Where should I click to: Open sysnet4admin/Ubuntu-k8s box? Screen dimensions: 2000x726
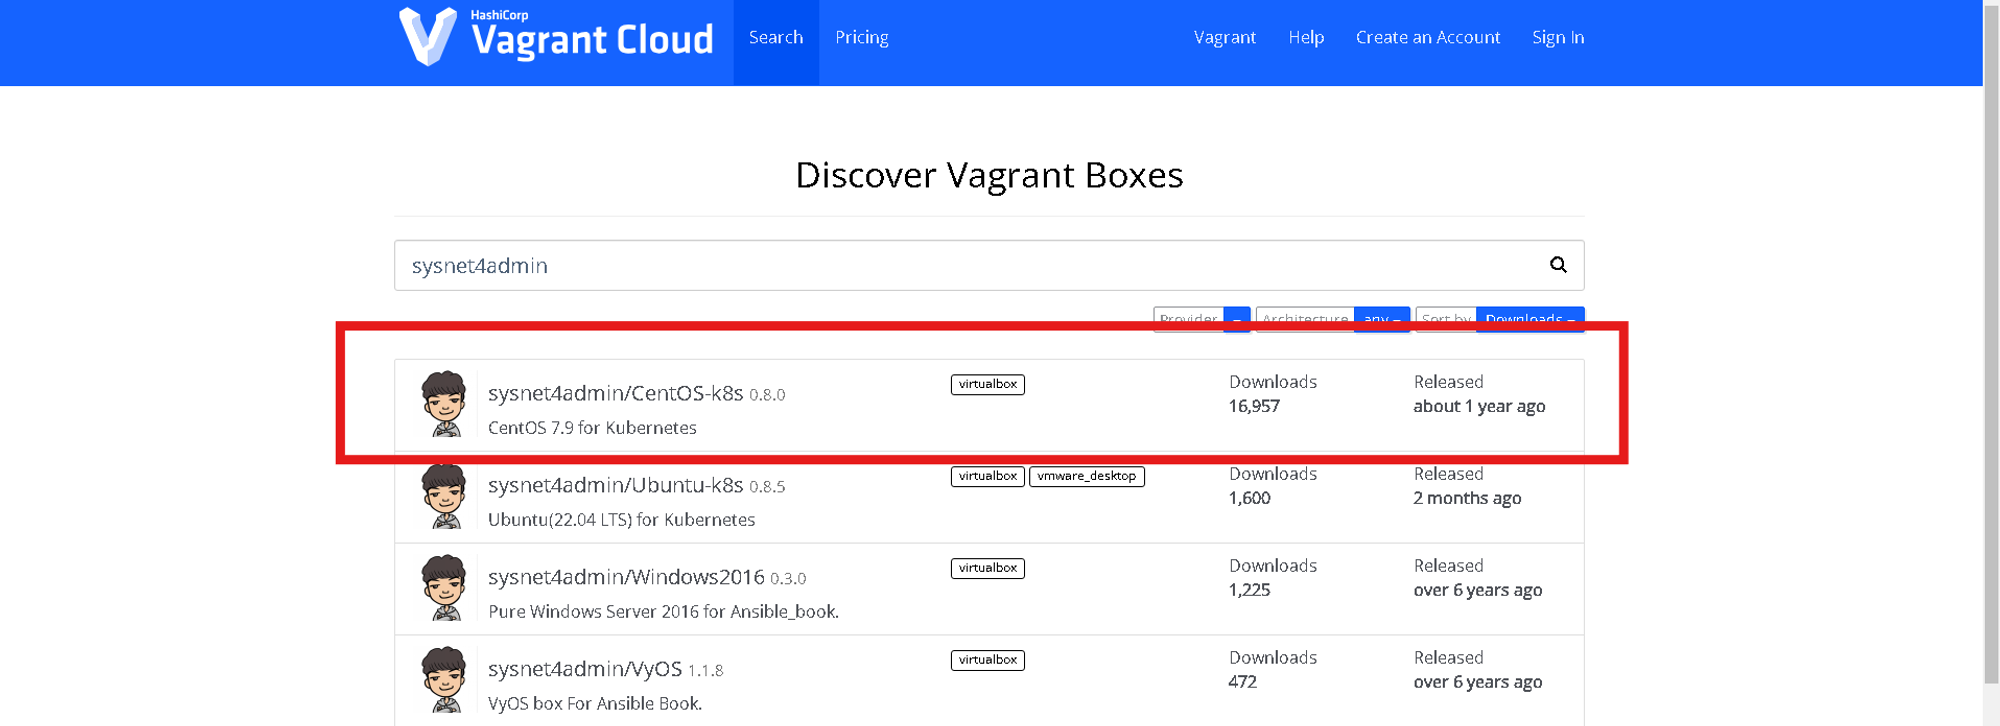(x=615, y=485)
